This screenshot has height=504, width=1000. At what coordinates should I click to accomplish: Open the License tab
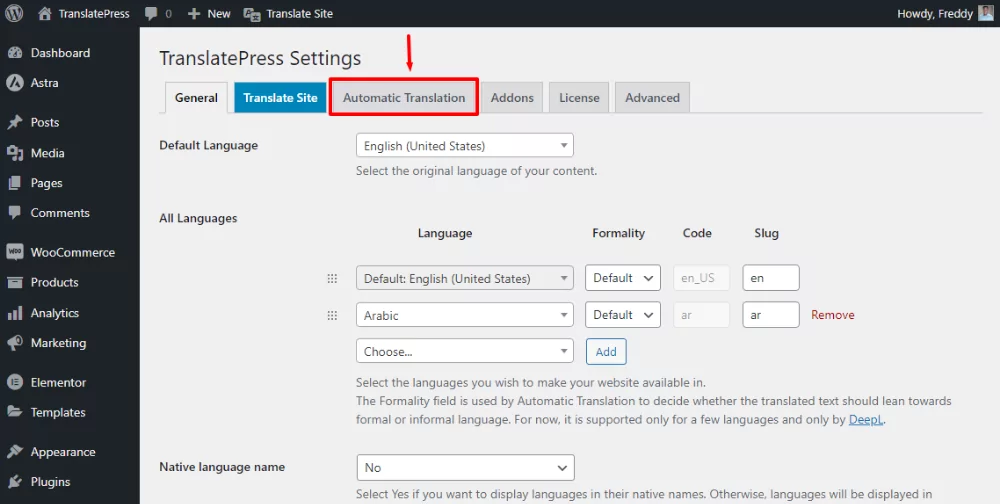coord(579,98)
